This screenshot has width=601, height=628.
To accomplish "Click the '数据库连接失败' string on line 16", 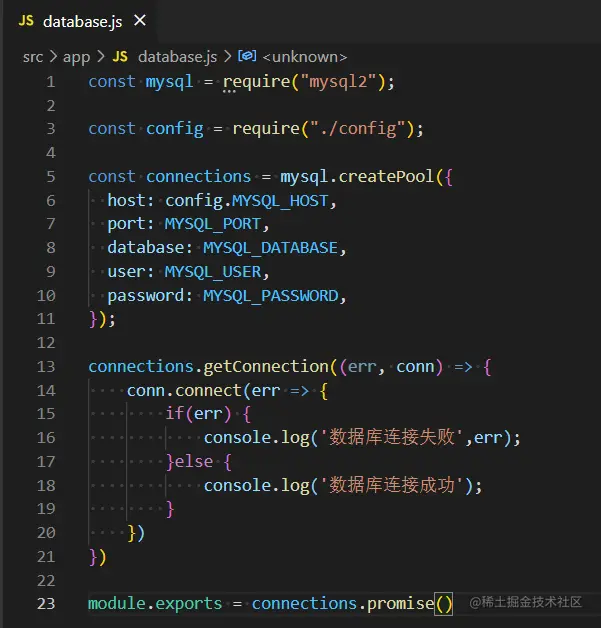I will click(x=392, y=437).
